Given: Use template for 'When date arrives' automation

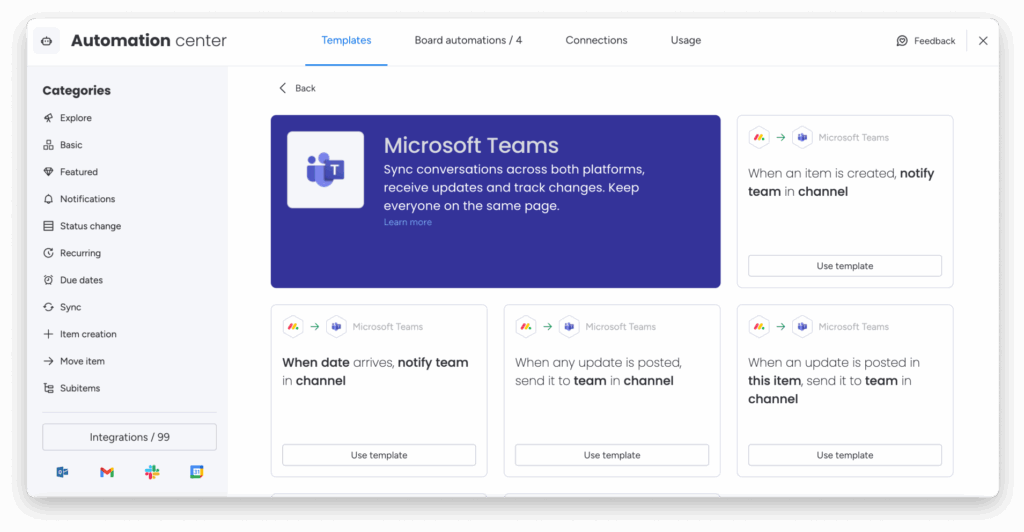Looking at the screenshot, I should pyautogui.click(x=379, y=455).
